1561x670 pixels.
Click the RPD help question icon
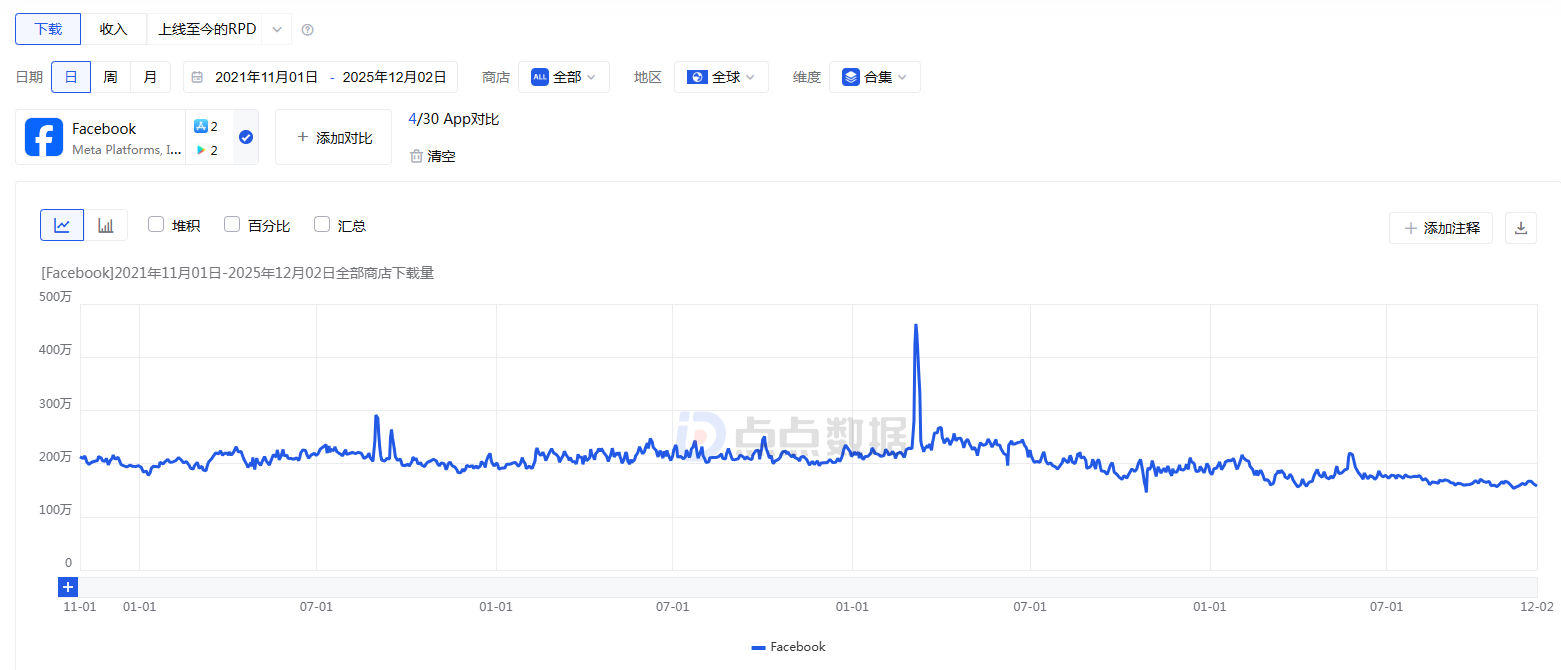click(x=307, y=30)
